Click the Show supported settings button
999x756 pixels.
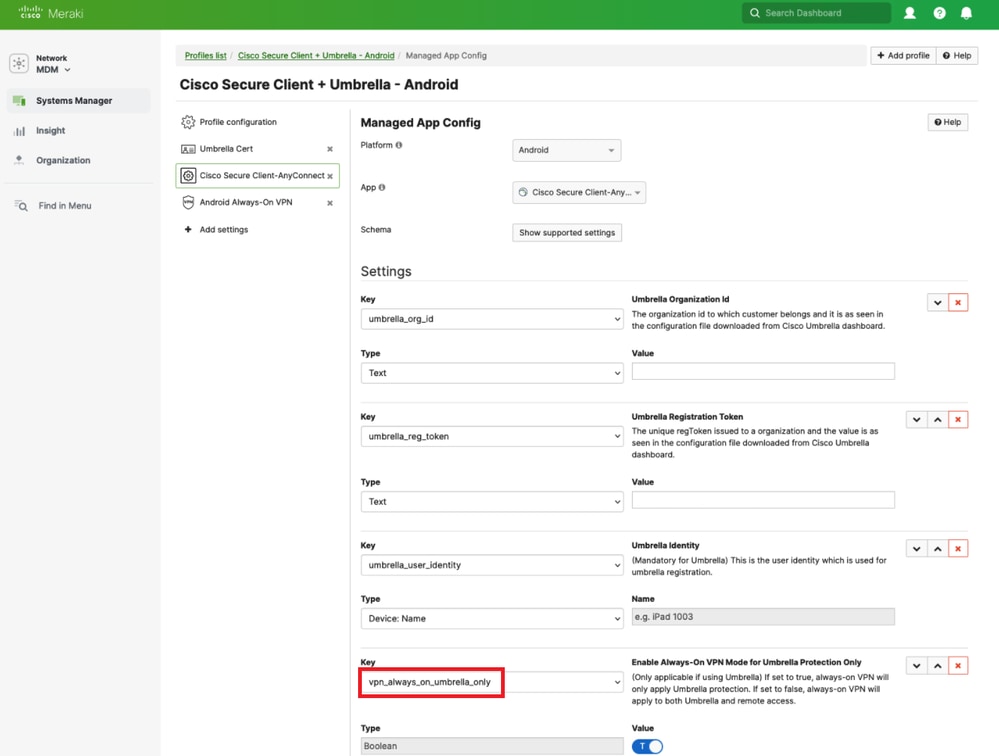567,232
